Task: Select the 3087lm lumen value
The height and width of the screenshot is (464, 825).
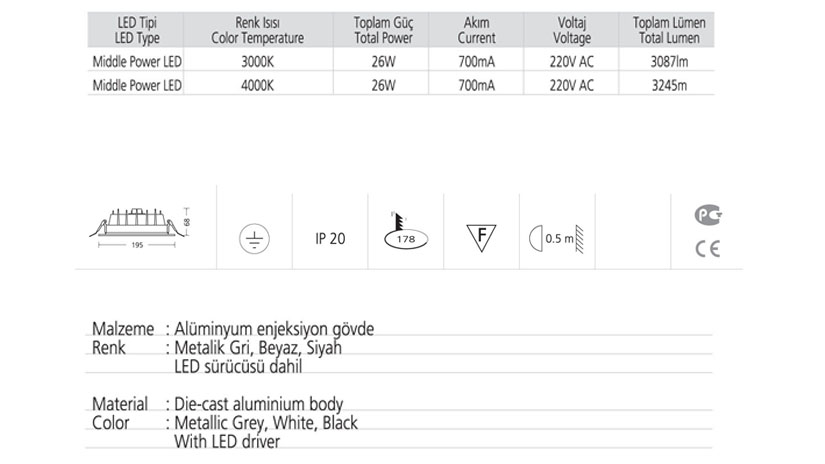Action: click(667, 62)
